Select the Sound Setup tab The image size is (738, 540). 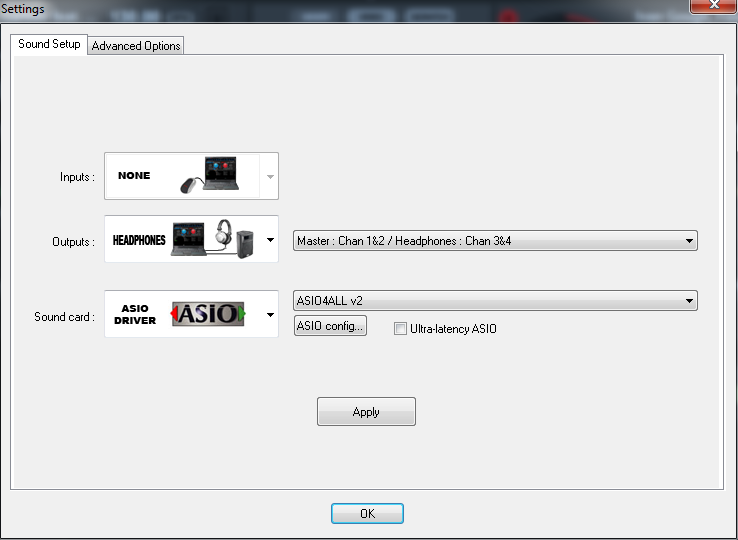pos(49,44)
